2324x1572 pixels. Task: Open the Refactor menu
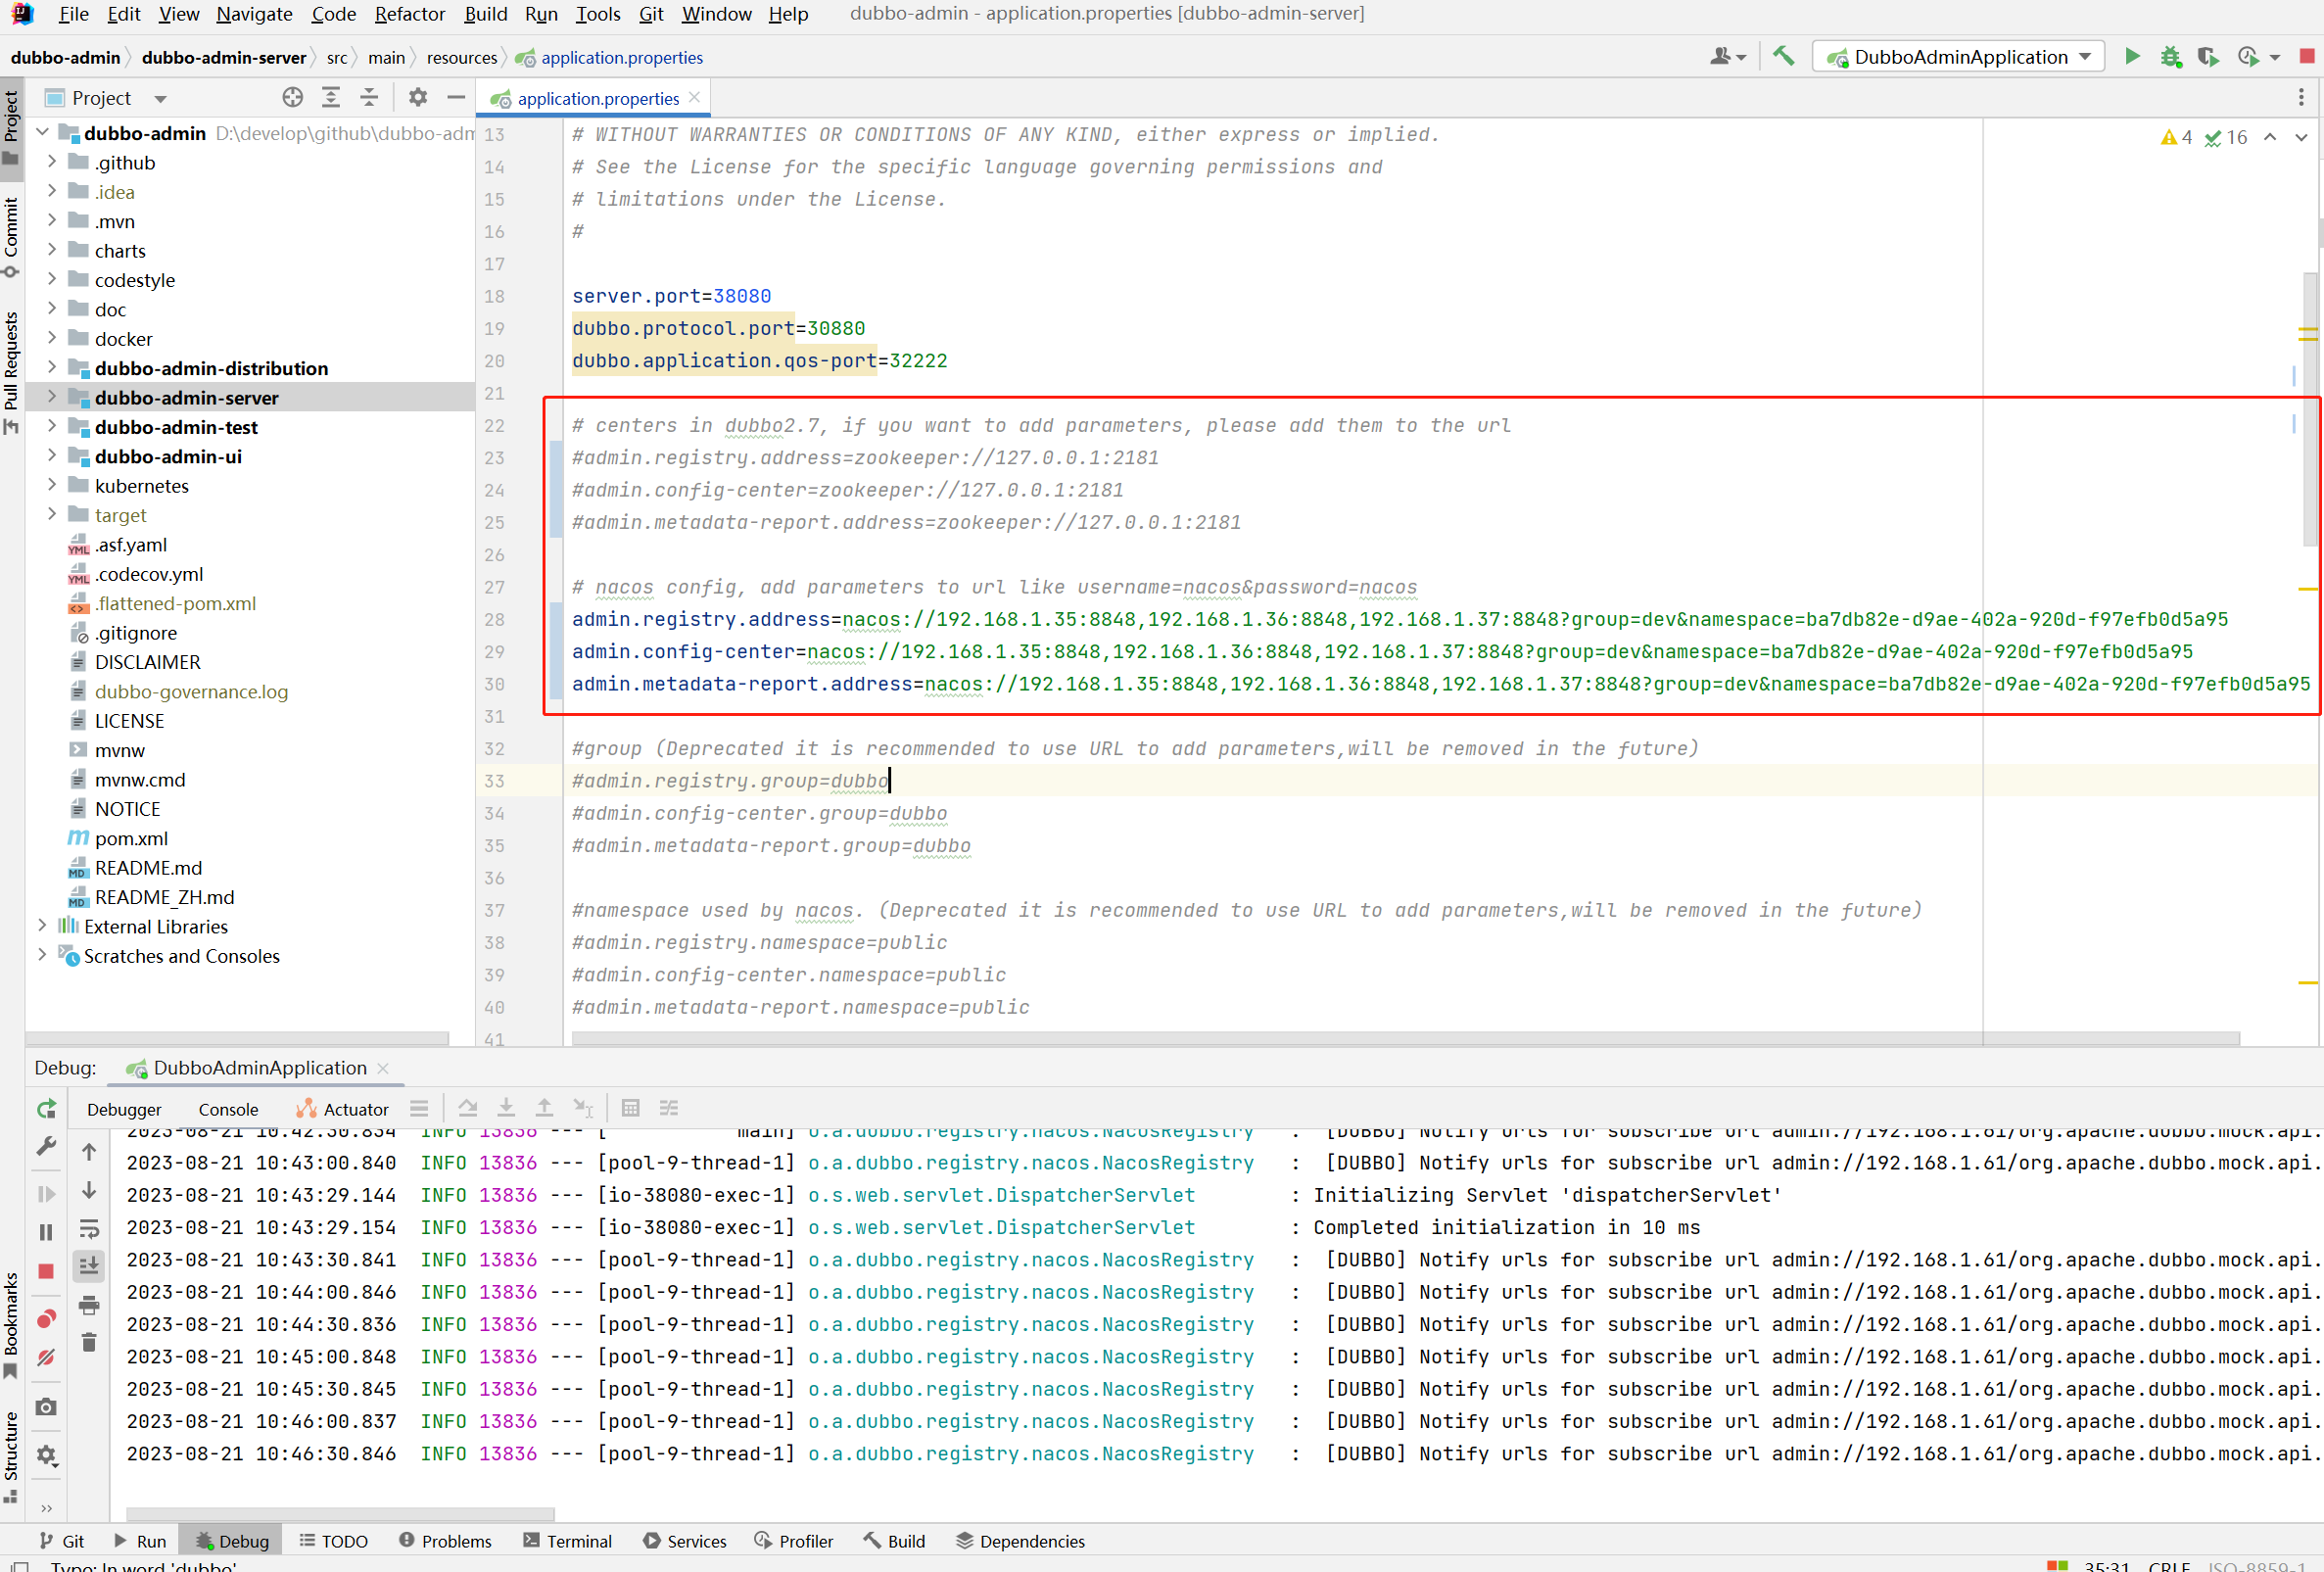[x=409, y=14]
